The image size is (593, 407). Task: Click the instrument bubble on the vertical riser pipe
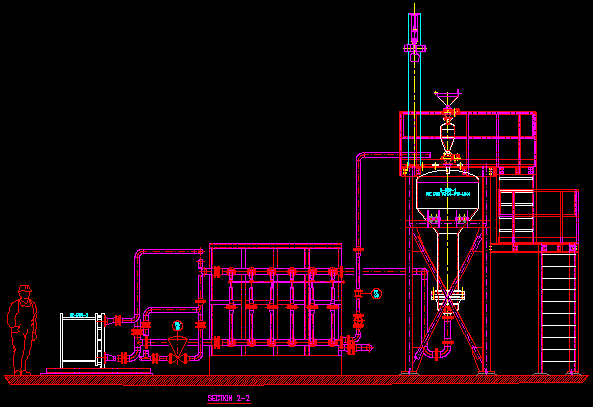click(376, 294)
